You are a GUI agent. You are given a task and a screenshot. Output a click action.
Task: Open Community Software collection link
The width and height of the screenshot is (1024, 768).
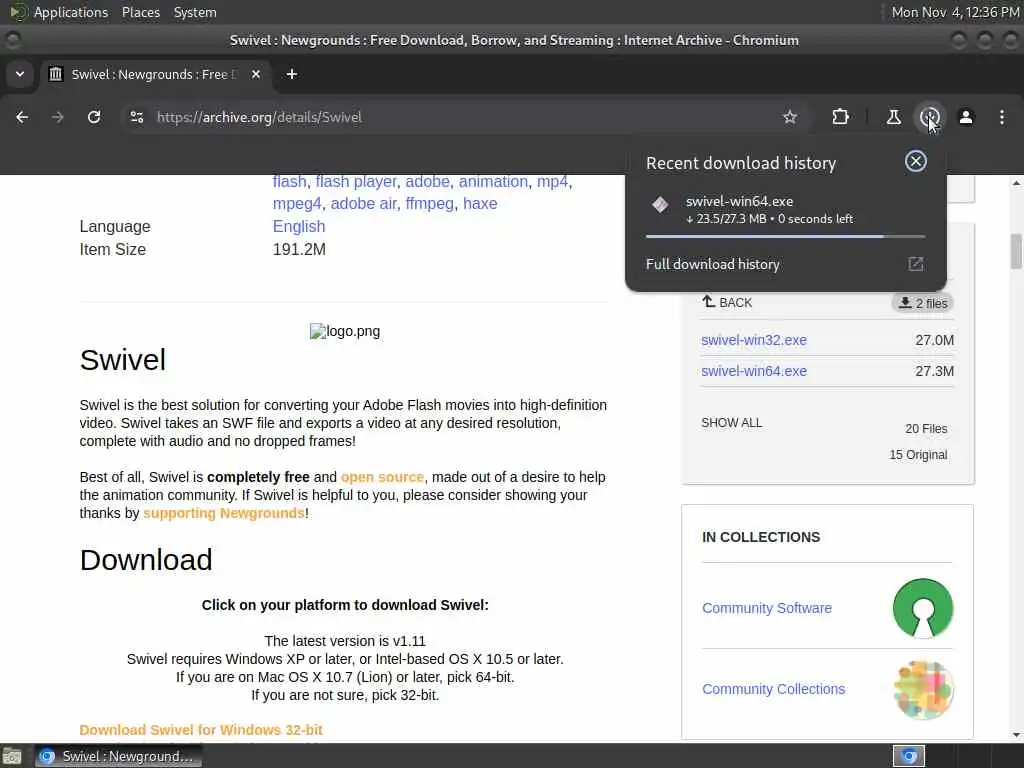pos(767,608)
